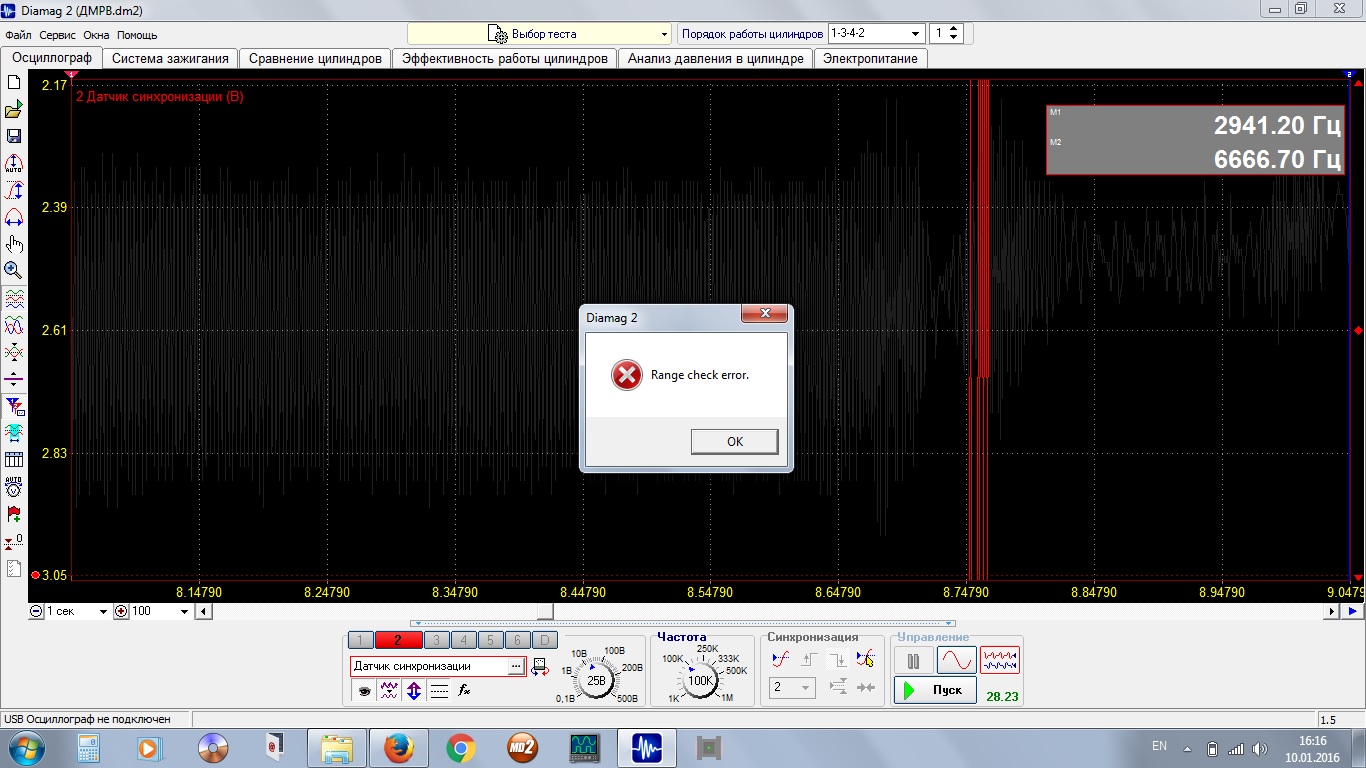
Task: Open the cylinder firing order 1-3-4-2 dropdown
Action: point(876,33)
